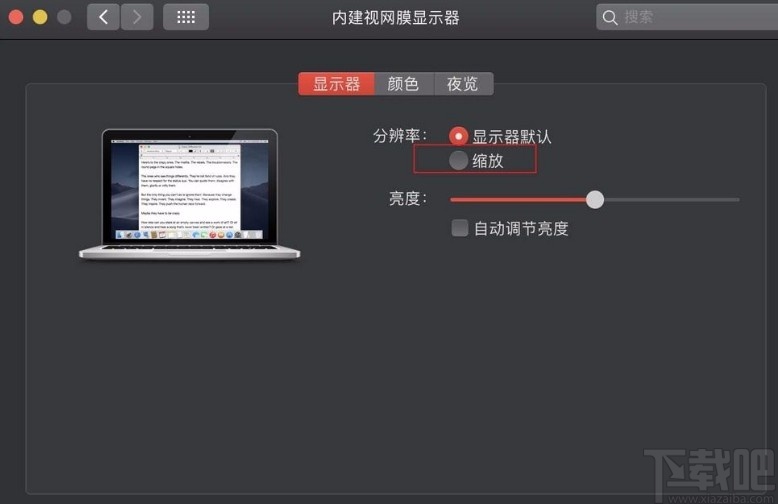This screenshot has width=778, height=504.
Task: Click the 内建视网膜显示器 window title
Action: click(395, 18)
